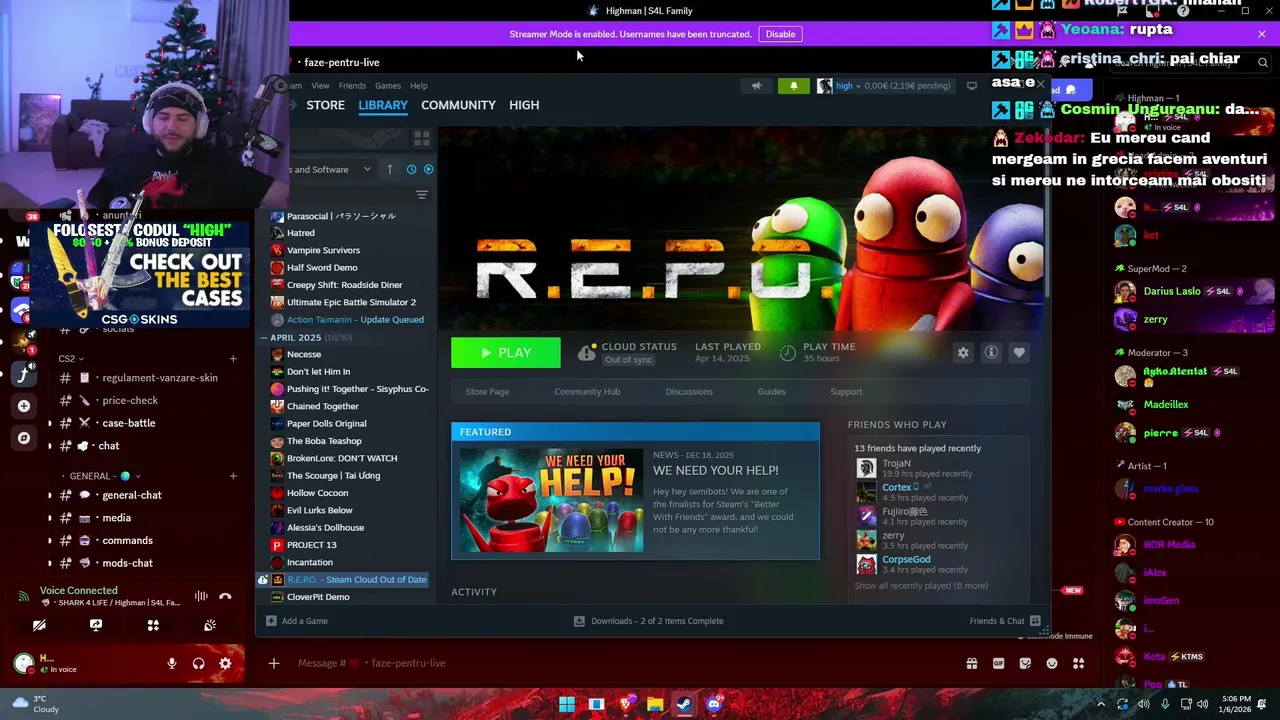The width and height of the screenshot is (1280, 720).
Task: Turn on Discord camera
Action: point(39,625)
